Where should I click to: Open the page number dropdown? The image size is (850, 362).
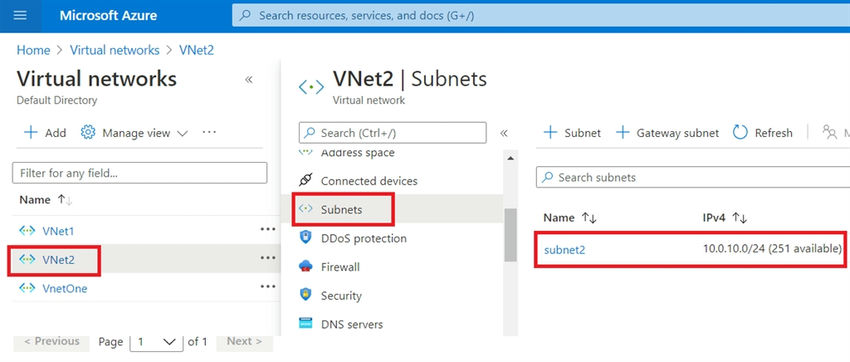pyautogui.click(x=157, y=342)
